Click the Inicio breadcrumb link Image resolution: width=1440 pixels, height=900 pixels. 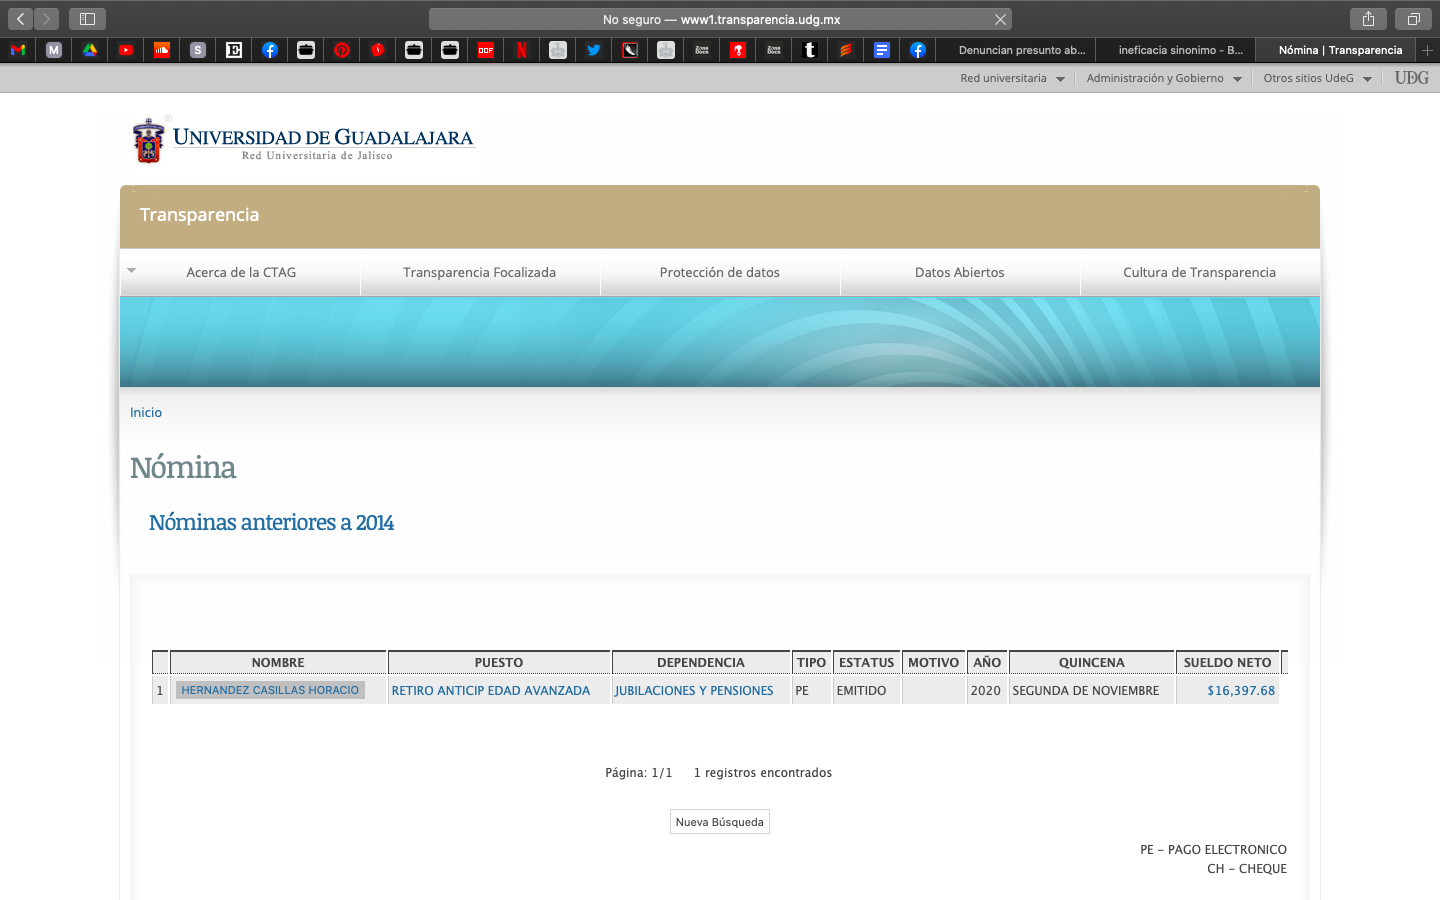point(146,412)
